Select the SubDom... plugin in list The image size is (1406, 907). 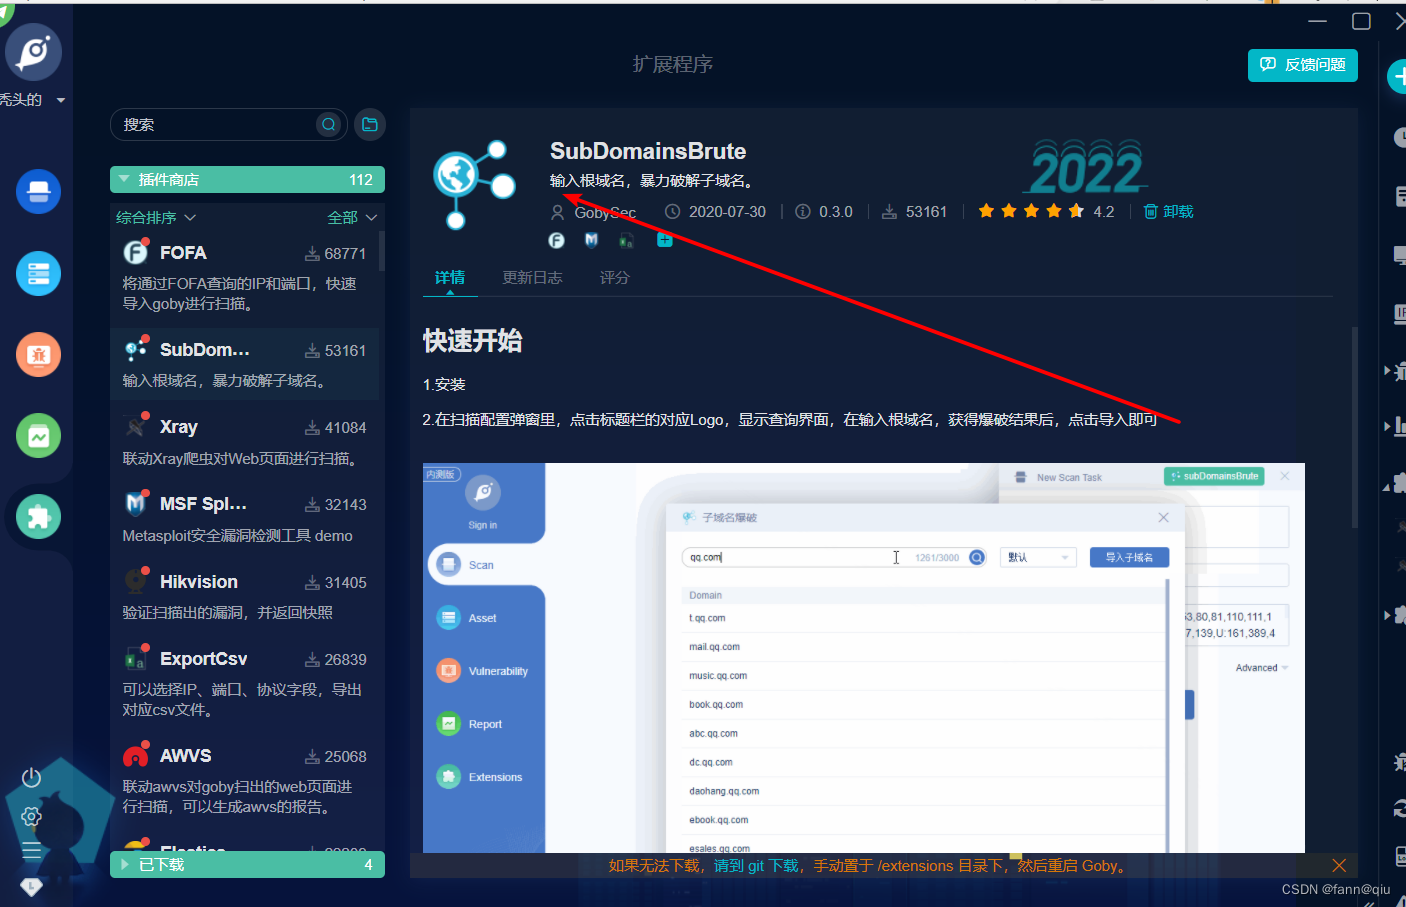(x=245, y=364)
